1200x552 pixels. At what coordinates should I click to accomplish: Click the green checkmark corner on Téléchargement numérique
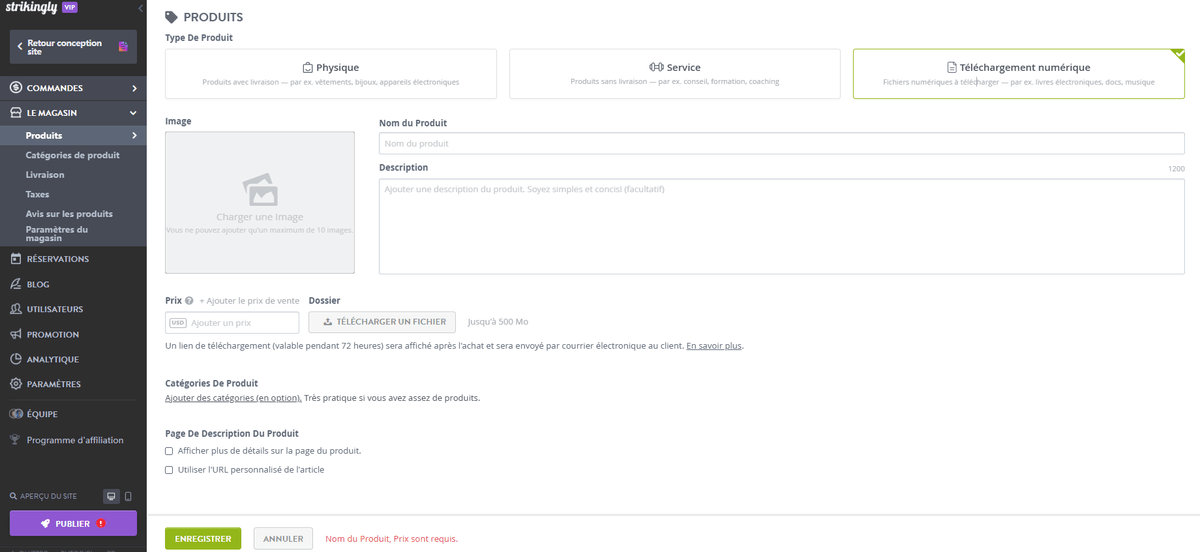[1178, 54]
